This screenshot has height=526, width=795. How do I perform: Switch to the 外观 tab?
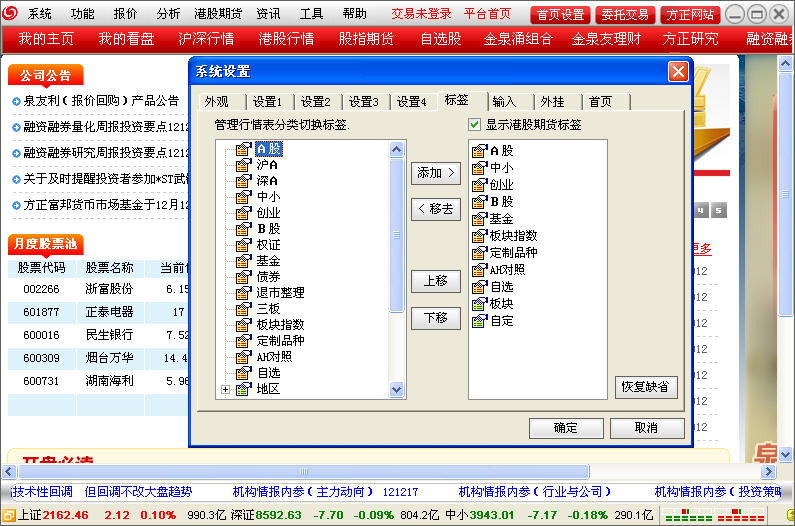pos(216,102)
